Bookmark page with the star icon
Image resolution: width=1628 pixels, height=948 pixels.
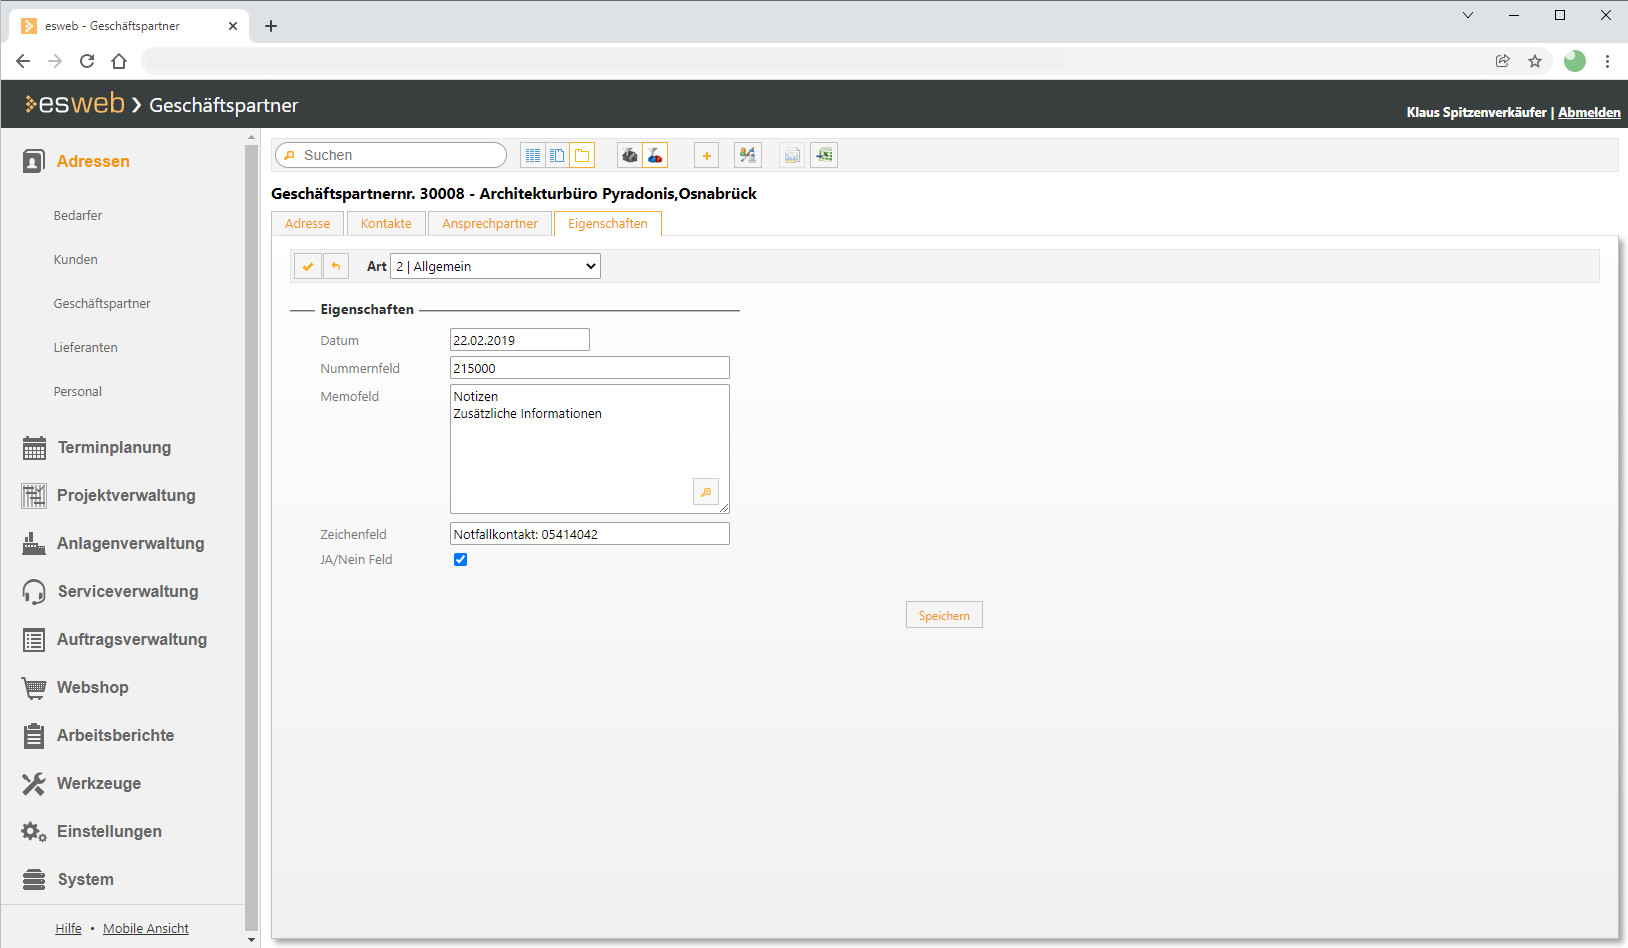[x=1535, y=61]
